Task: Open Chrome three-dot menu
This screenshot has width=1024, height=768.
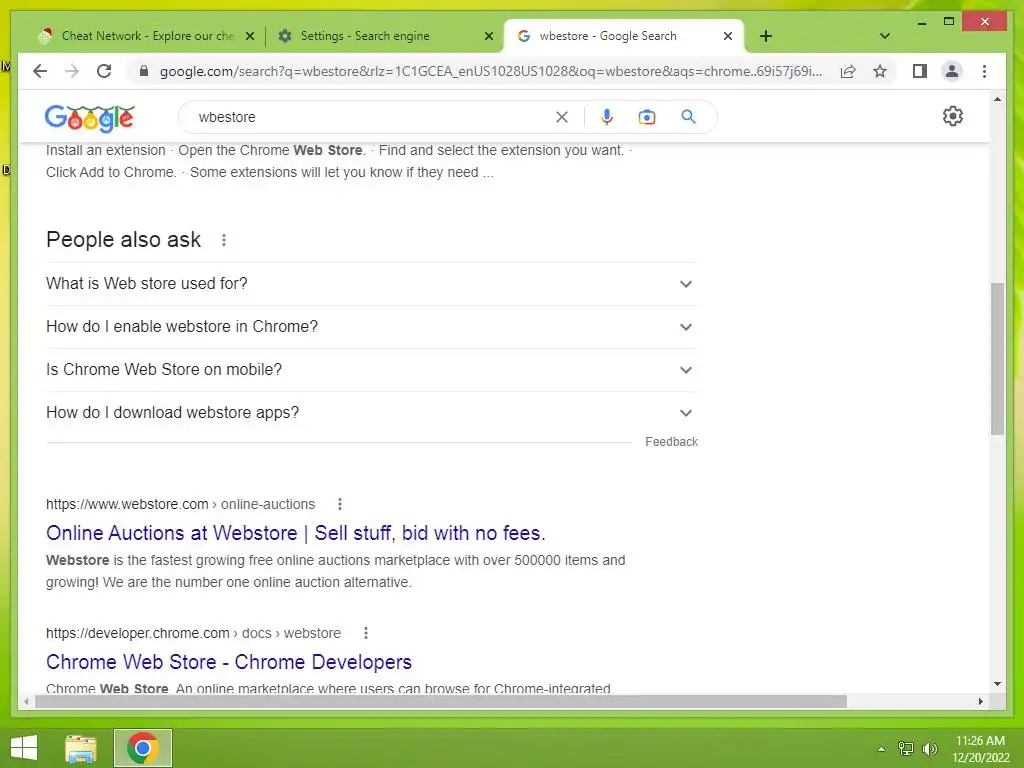Action: pyautogui.click(x=984, y=71)
